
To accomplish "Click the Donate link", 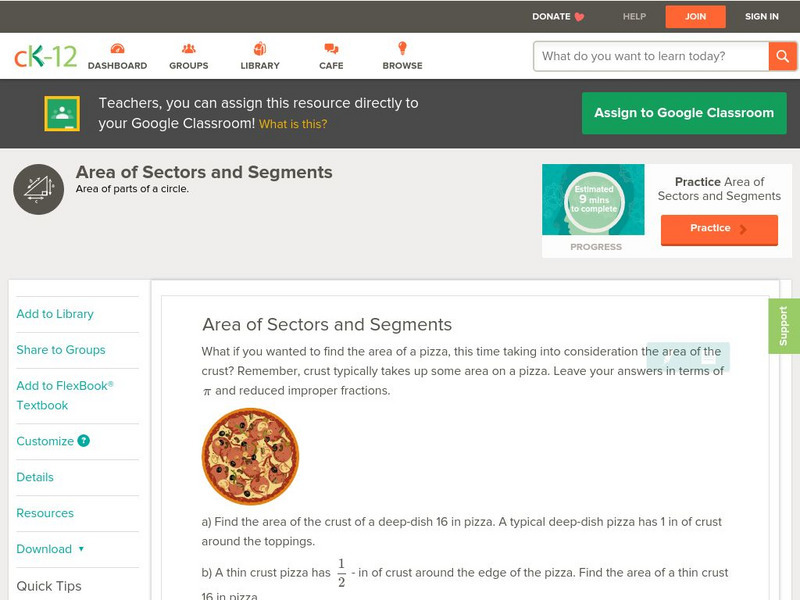I will pos(558,17).
